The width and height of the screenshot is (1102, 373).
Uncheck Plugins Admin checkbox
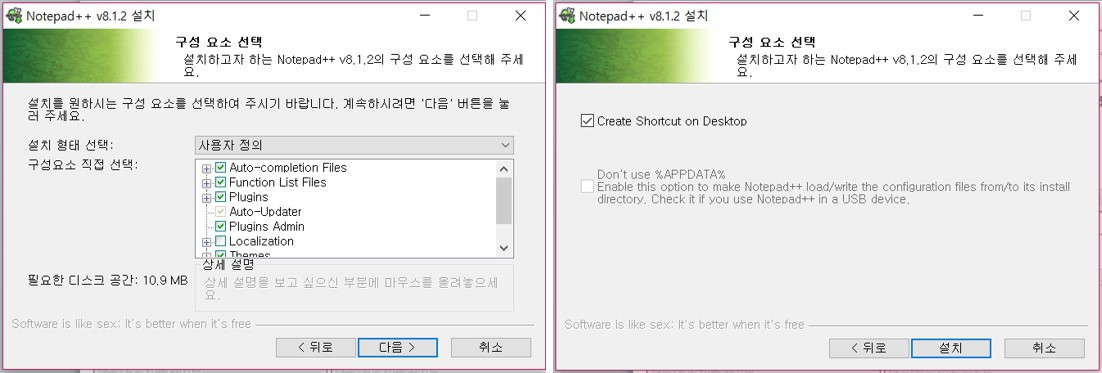coord(220,226)
